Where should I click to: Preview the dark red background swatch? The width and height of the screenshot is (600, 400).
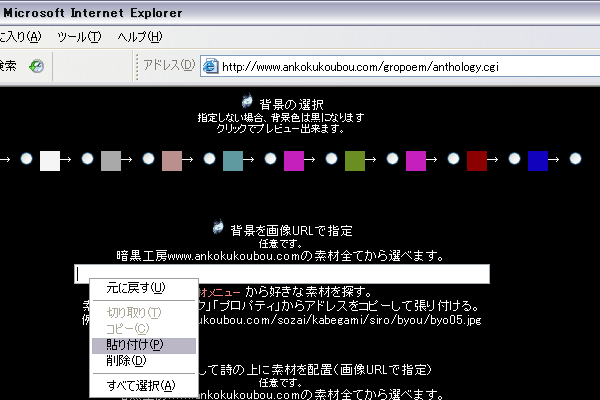pos(477,160)
